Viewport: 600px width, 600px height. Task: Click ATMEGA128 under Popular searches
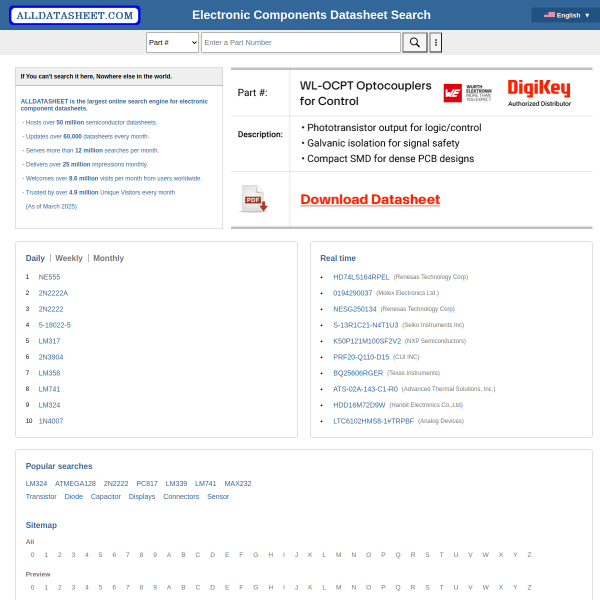(x=75, y=484)
